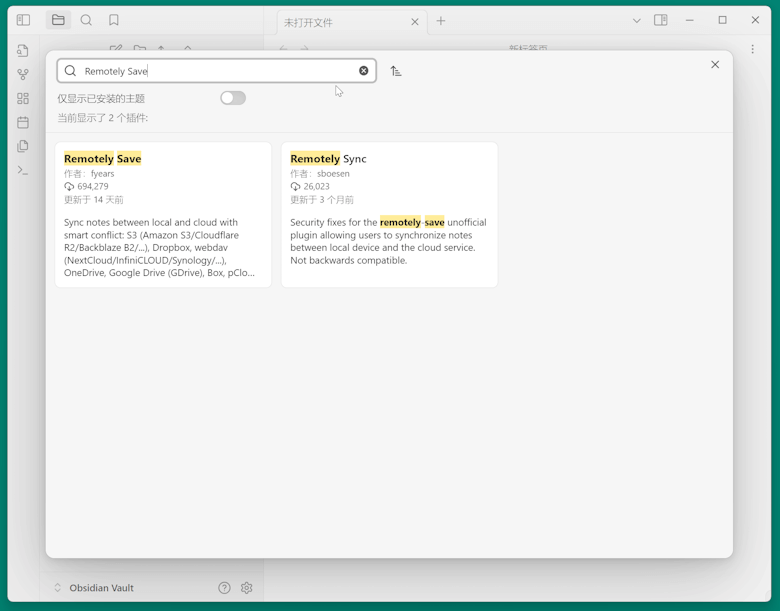Open command palette terminal icon
780x611 pixels.
(x=23, y=170)
